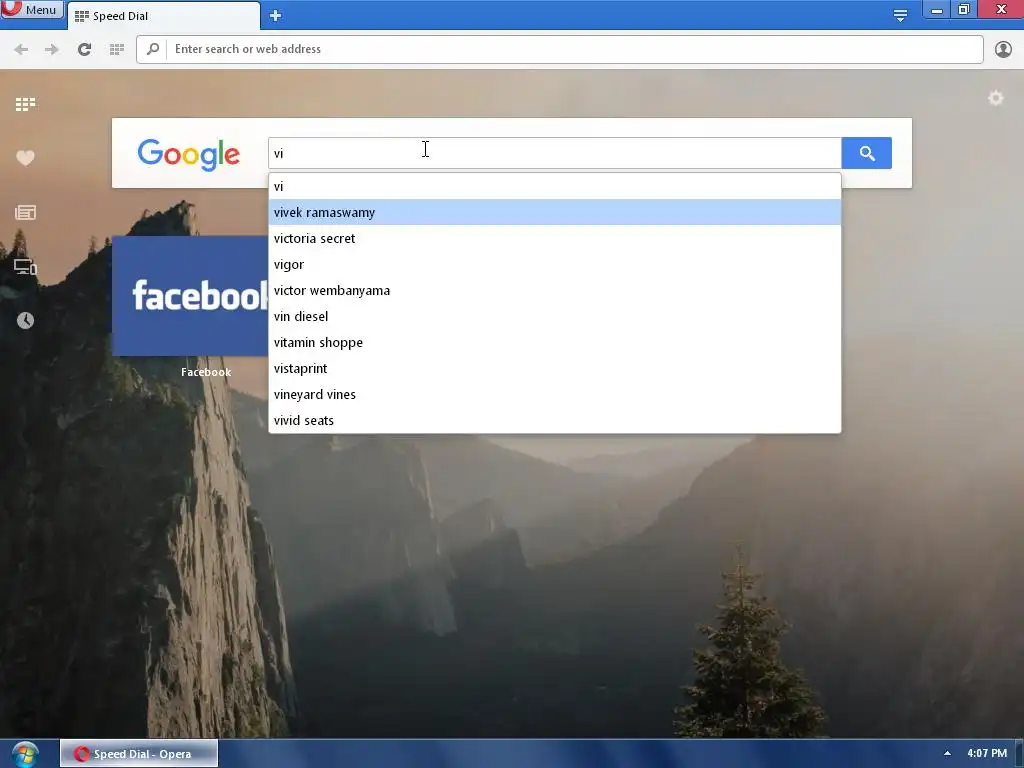Click the taskbar clock showing 4:07 PM
This screenshot has width=1024, height=768.
tap(987, 754)
